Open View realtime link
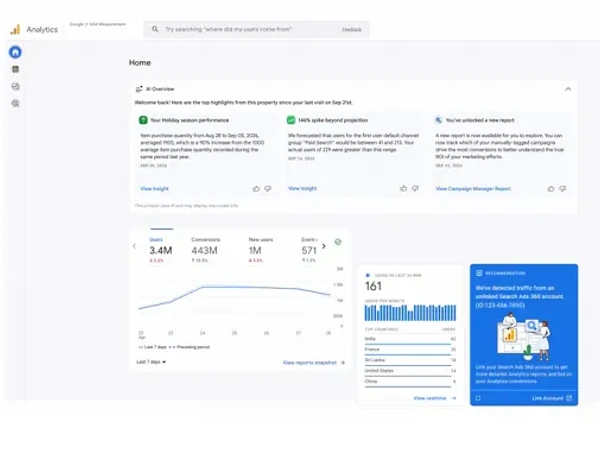600x450 pixels. [435, 398]
